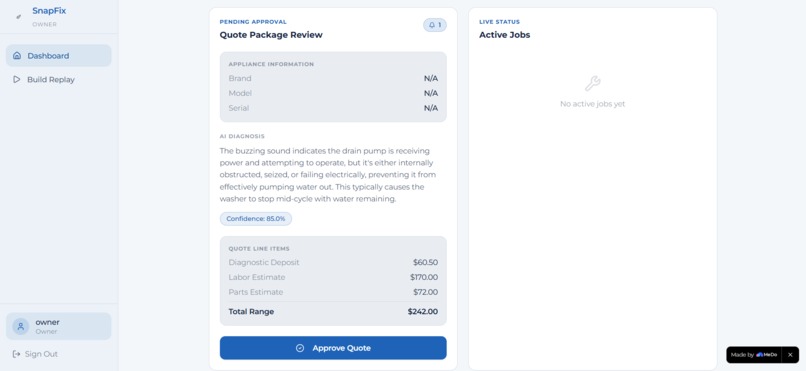Approve the quote
The width and height of the screenshot is (806, 371).
[x=333, y=348]
